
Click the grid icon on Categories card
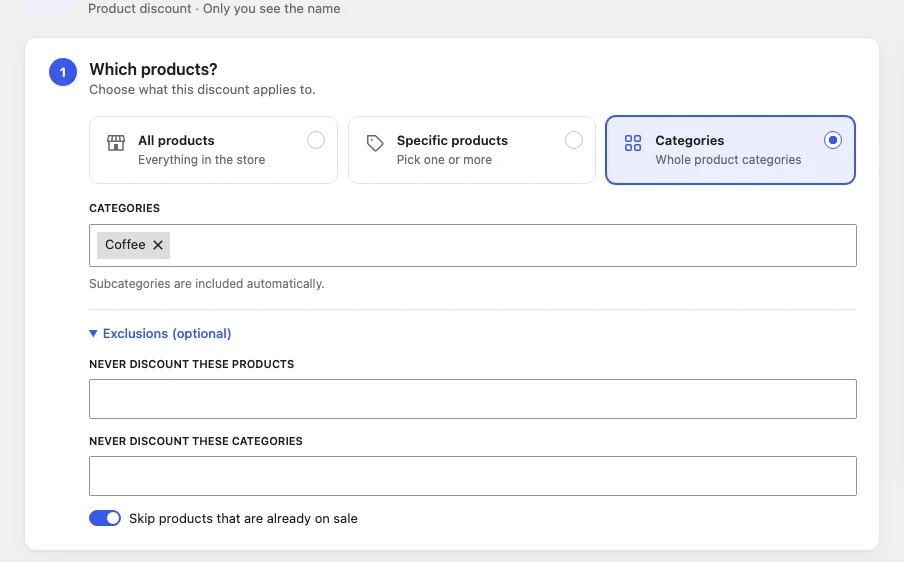[x=632, y=143]
